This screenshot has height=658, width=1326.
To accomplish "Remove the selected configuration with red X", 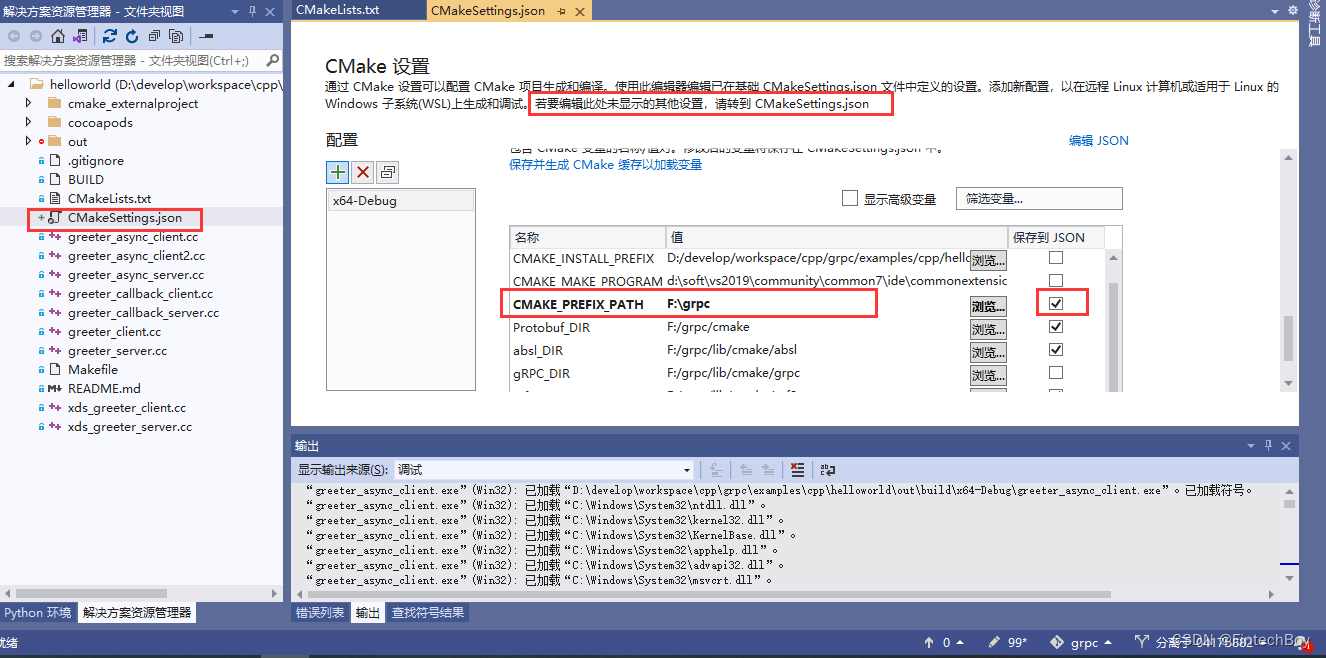I will point(363,172).
